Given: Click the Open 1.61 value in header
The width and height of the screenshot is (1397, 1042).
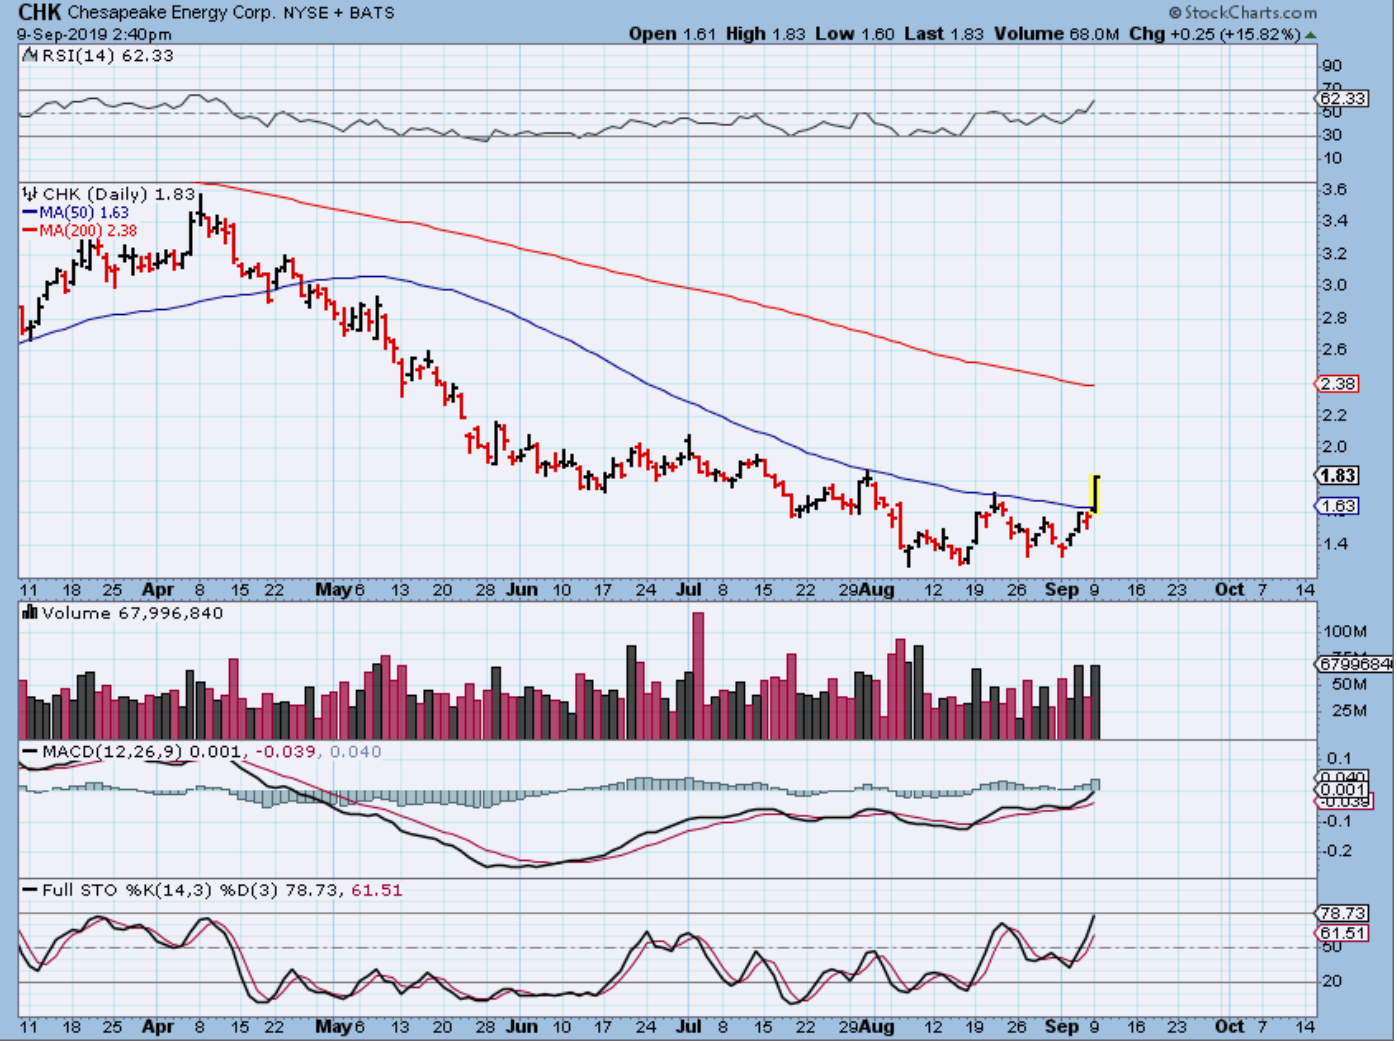Looking at the screenshot, I should point(672,34).
